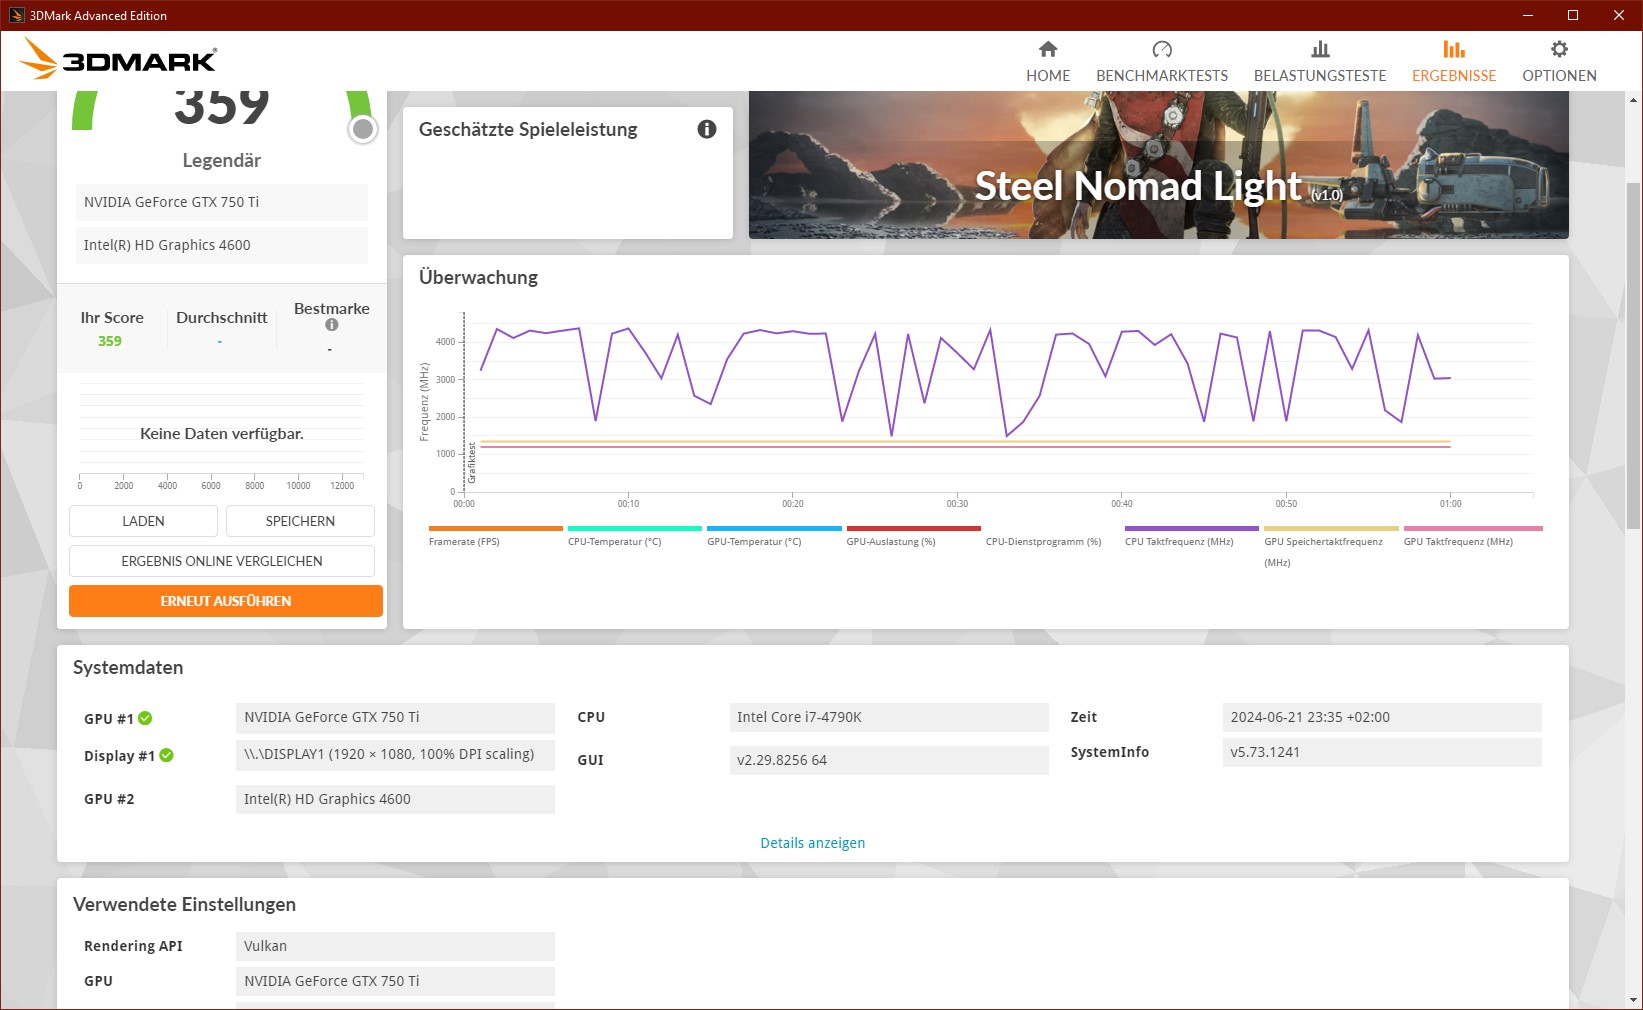Image resolution: width=1643 pixels, height=1010 pixels.
Task: Click the Display #1 green check icon
Action: 166,755
